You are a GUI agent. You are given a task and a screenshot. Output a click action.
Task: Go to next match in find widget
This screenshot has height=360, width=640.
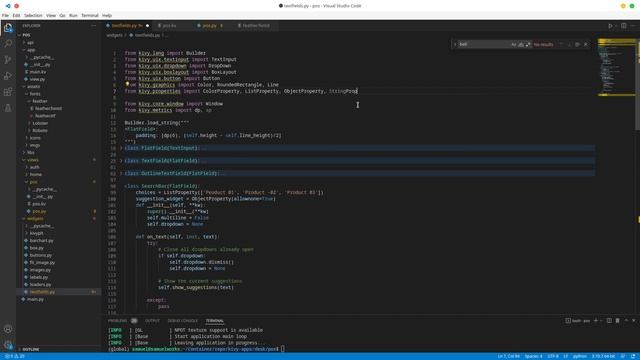click(x=569, y=44)
